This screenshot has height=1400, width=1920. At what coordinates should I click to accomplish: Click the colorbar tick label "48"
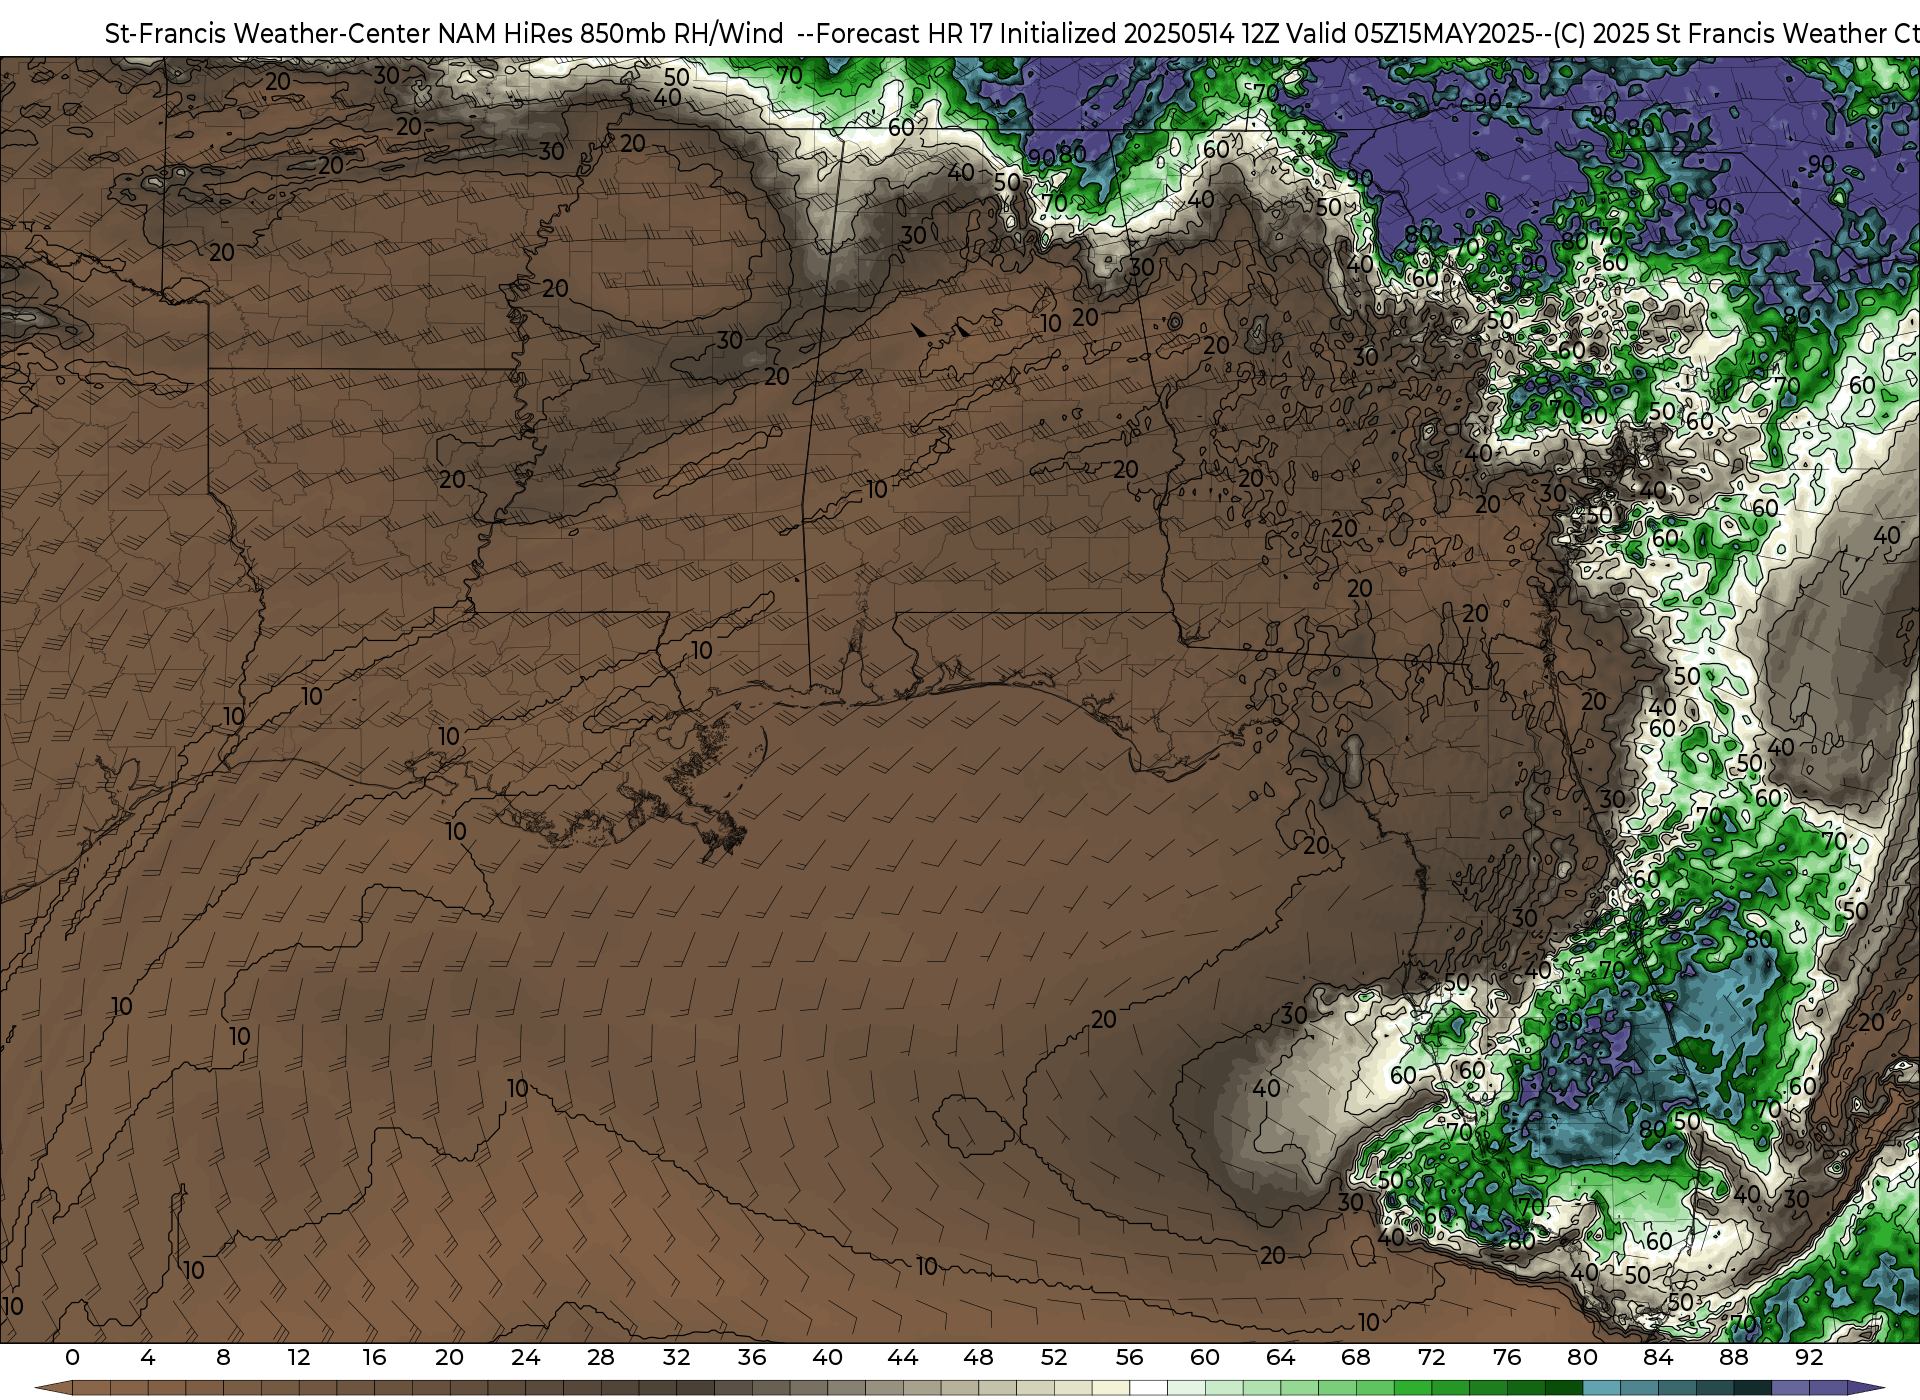pos(978,1358)
